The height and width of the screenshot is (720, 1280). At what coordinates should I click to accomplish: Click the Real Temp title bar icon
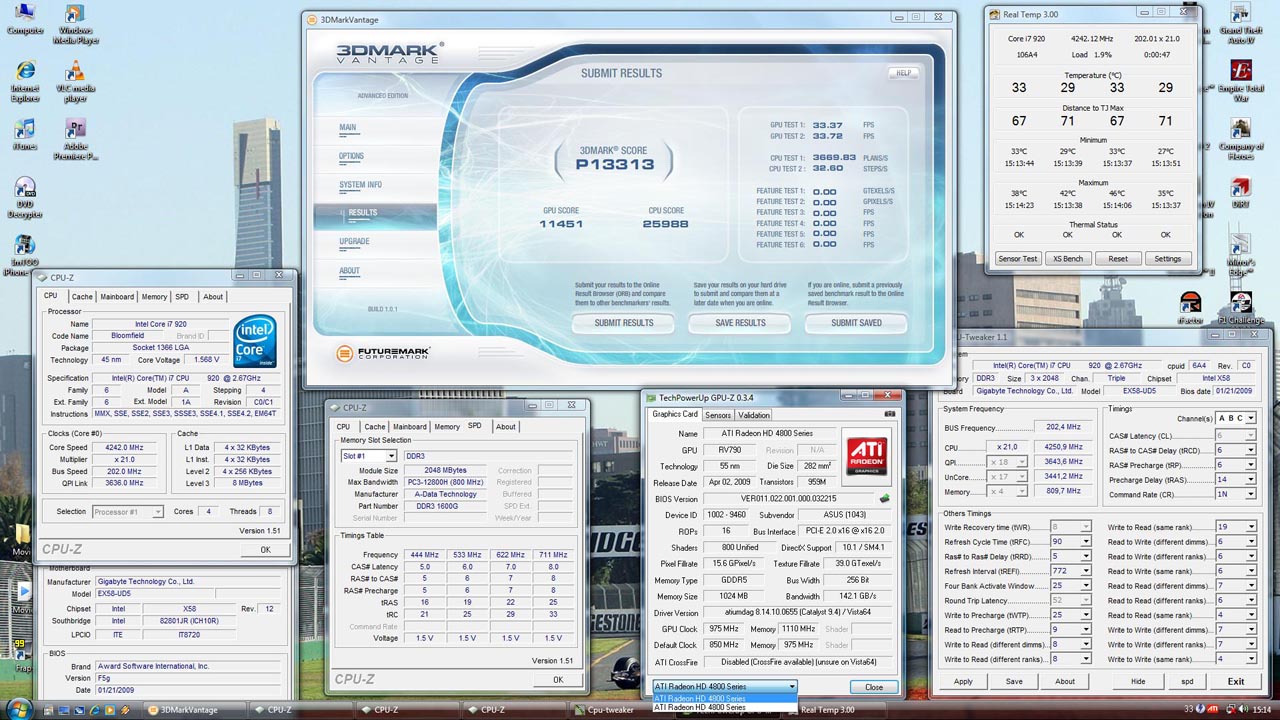click(994, 14)
